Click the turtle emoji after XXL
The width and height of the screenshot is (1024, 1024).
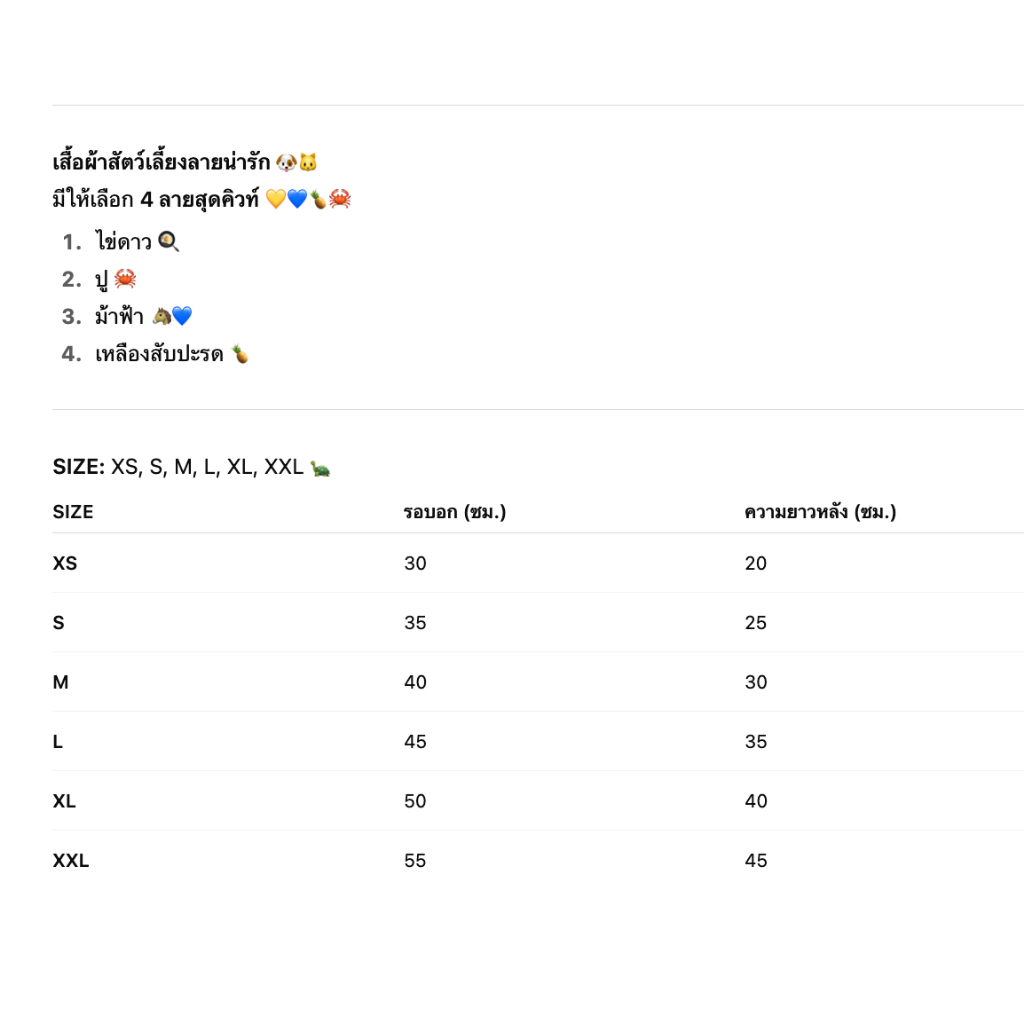(320, 468)
